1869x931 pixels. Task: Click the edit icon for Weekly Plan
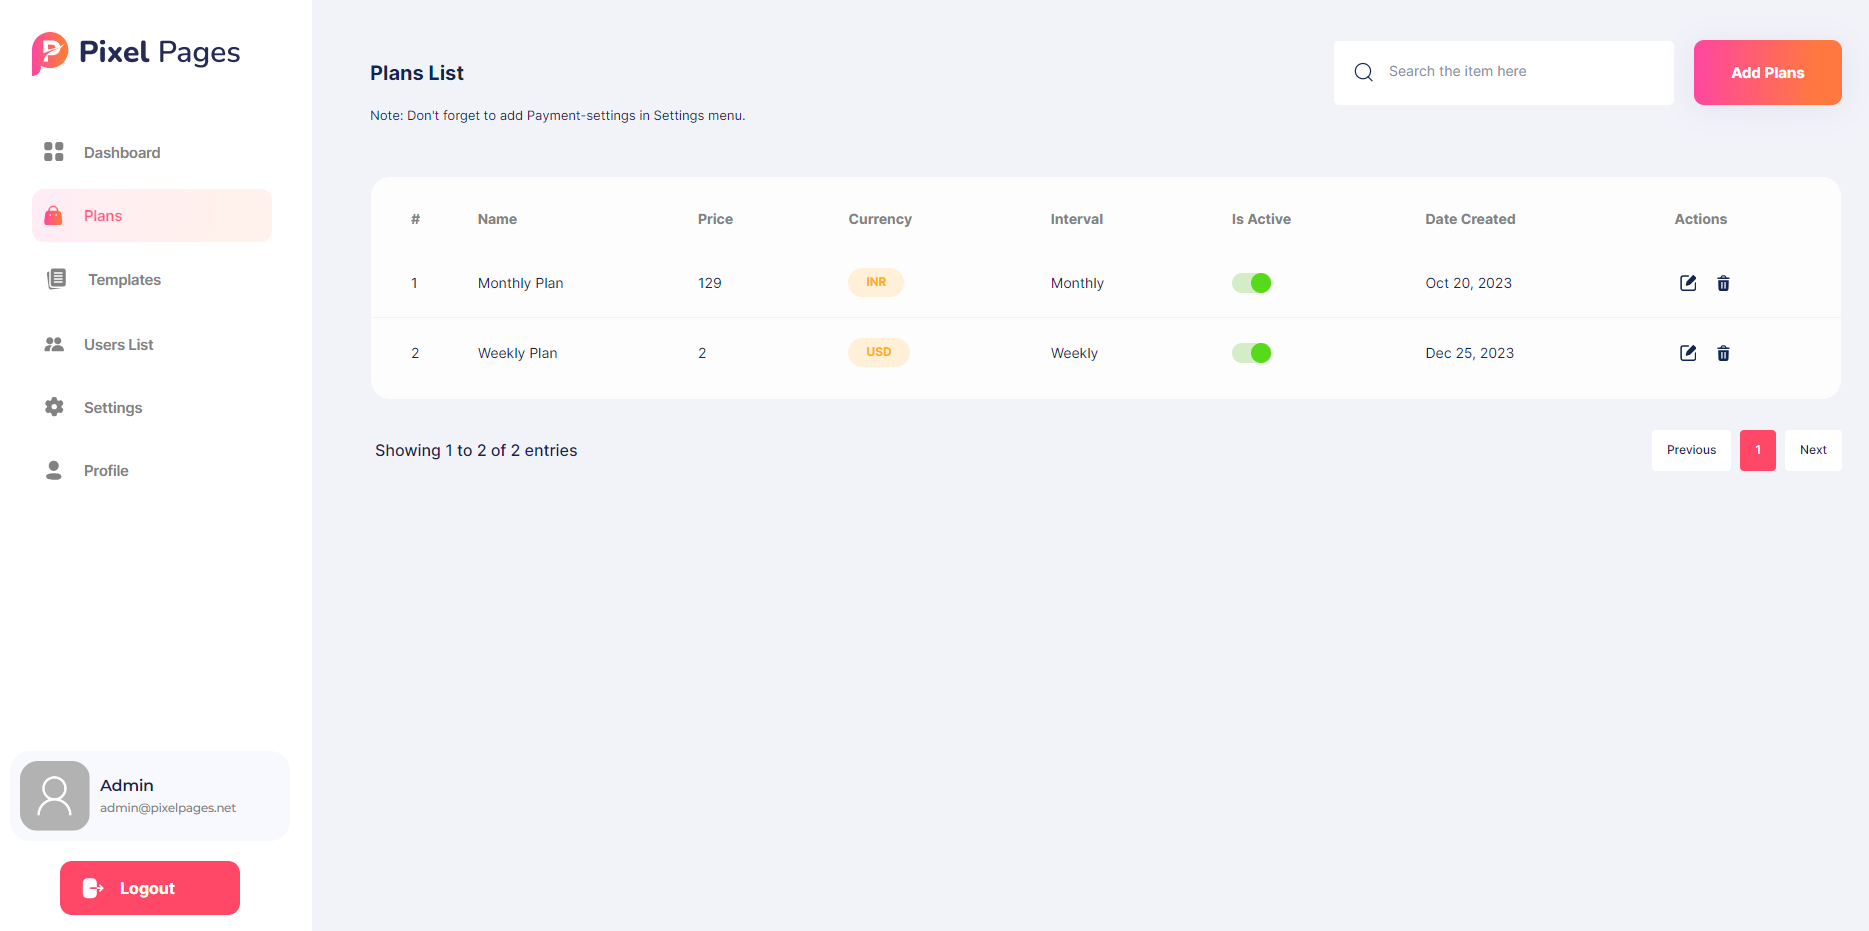(x=1688, y=353)
